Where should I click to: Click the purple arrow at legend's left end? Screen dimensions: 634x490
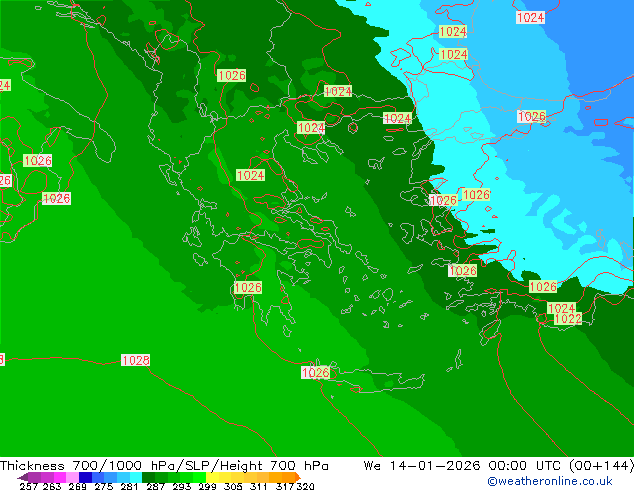tap(22, 477)
